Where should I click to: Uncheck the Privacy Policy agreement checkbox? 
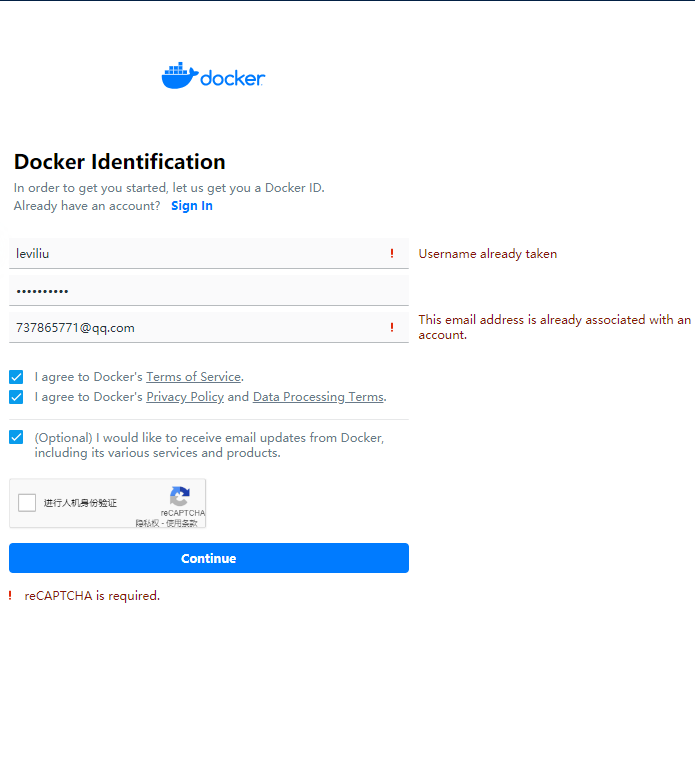(16, 397)
